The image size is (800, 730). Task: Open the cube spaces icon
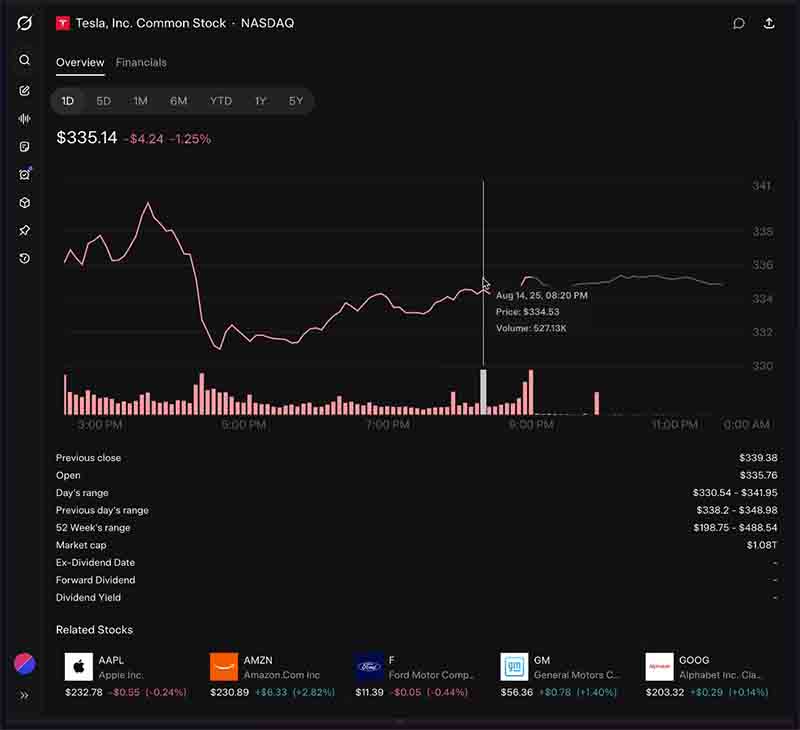pyautogui.click(x=24, y=203)
